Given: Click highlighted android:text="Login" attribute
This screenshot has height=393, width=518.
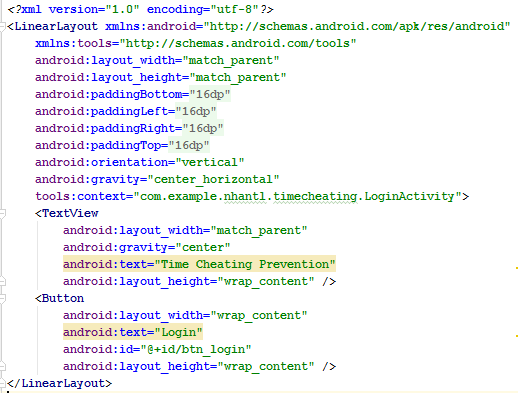Looking at the screenshot, I should [x=133, y=332].
